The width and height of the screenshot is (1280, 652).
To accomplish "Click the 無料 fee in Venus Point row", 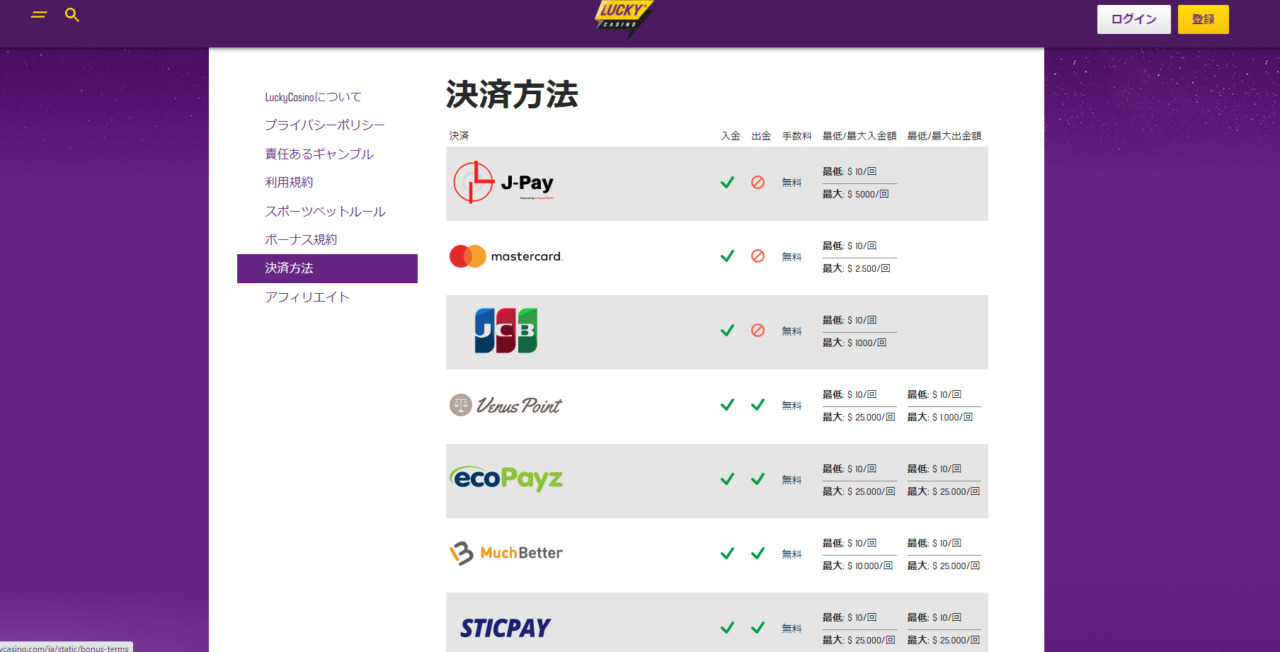I will 792,406.
